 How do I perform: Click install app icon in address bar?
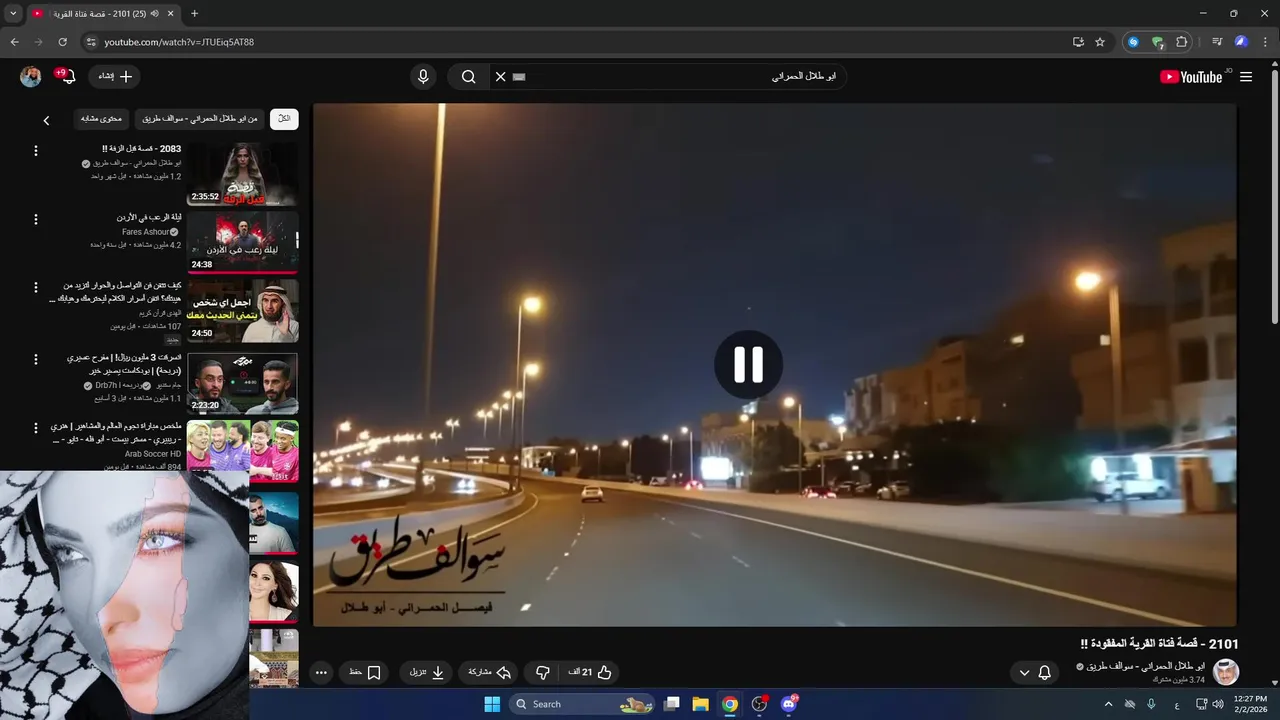pos(1078,42)
